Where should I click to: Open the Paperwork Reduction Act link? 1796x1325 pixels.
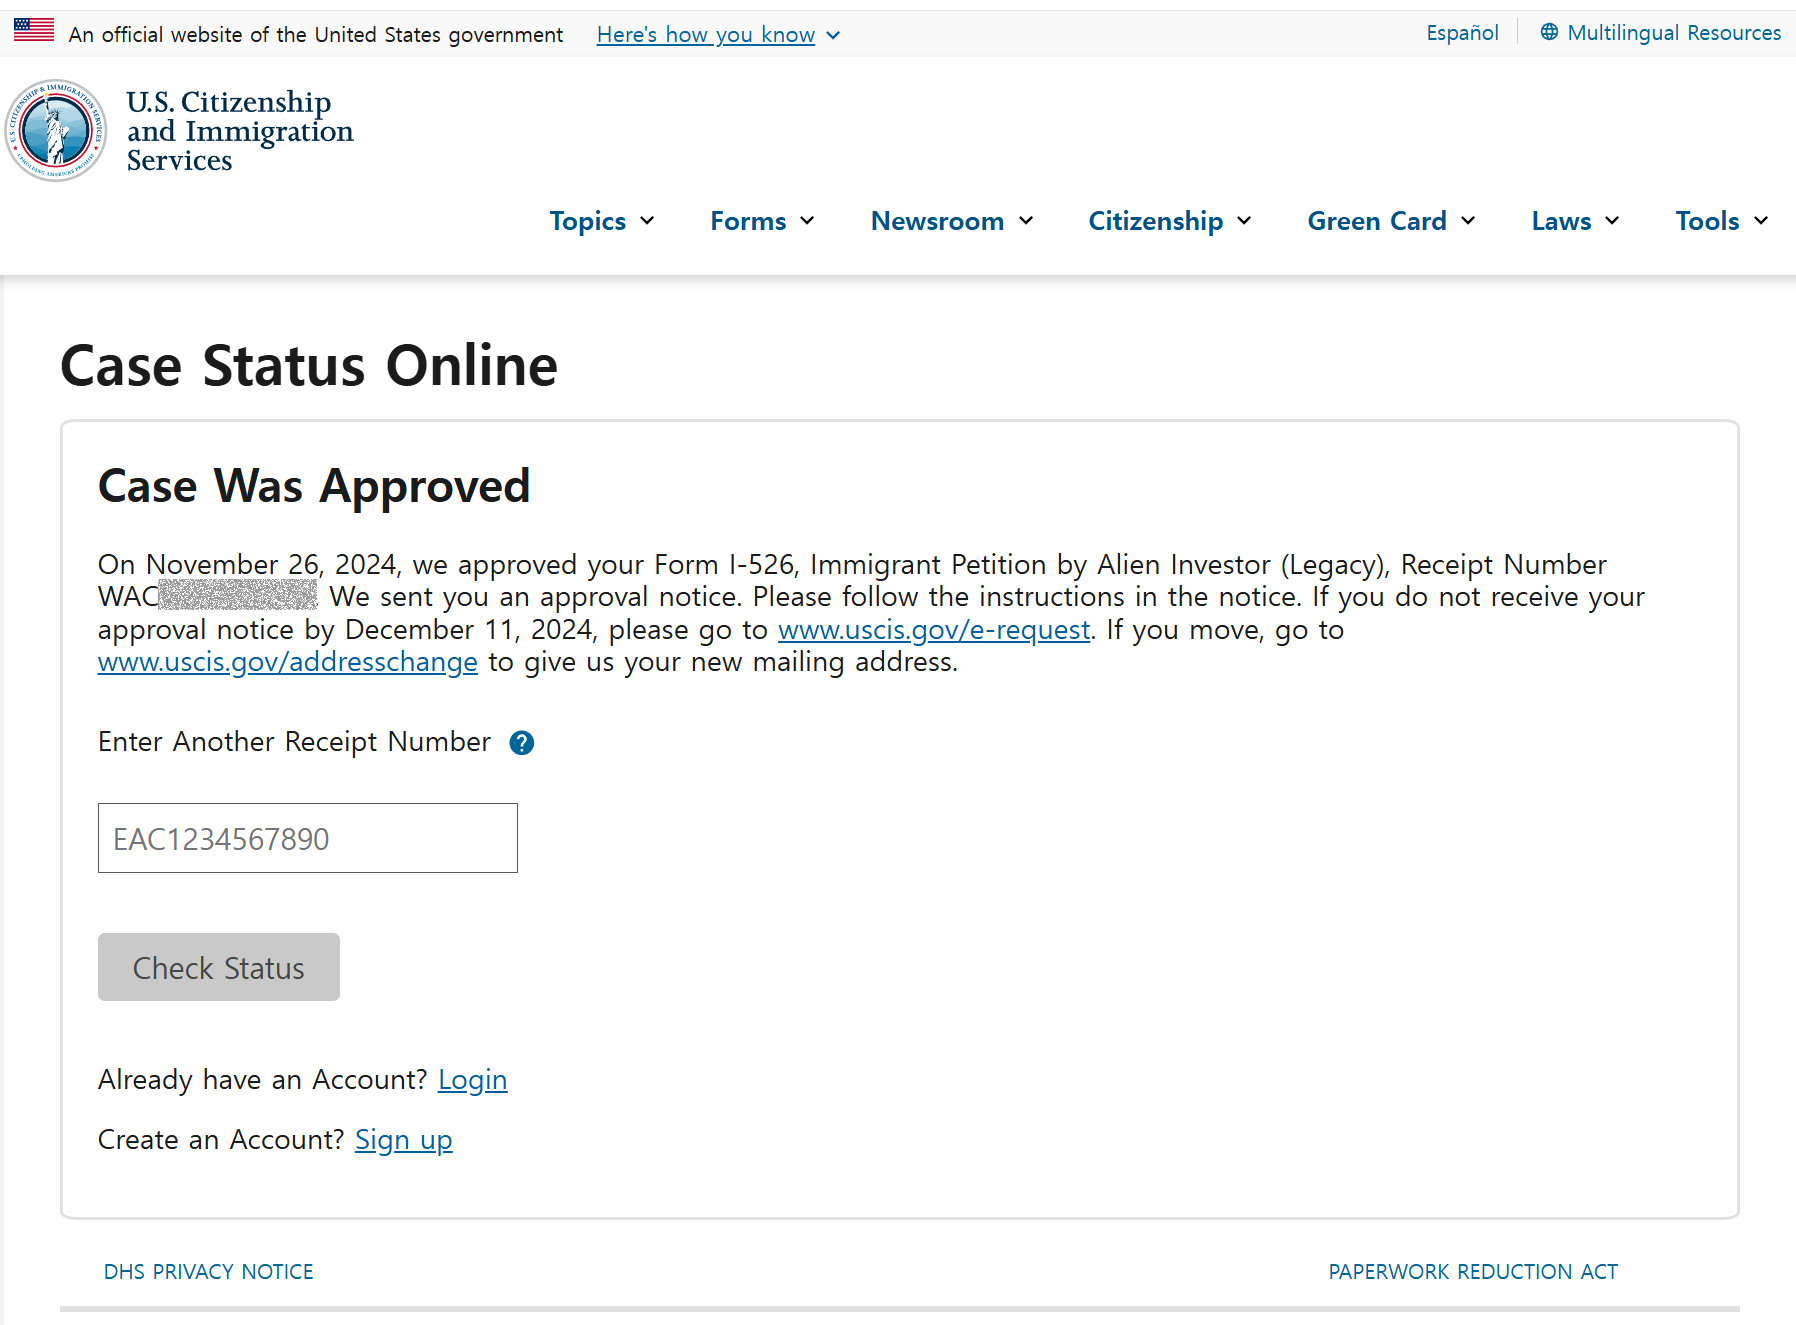click(x=1473, y=1272)
